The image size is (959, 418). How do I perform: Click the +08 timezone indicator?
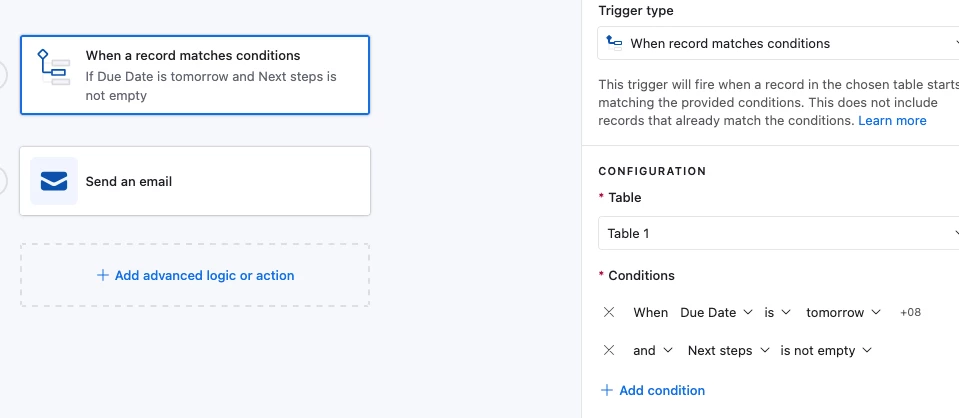pos(910,313)
